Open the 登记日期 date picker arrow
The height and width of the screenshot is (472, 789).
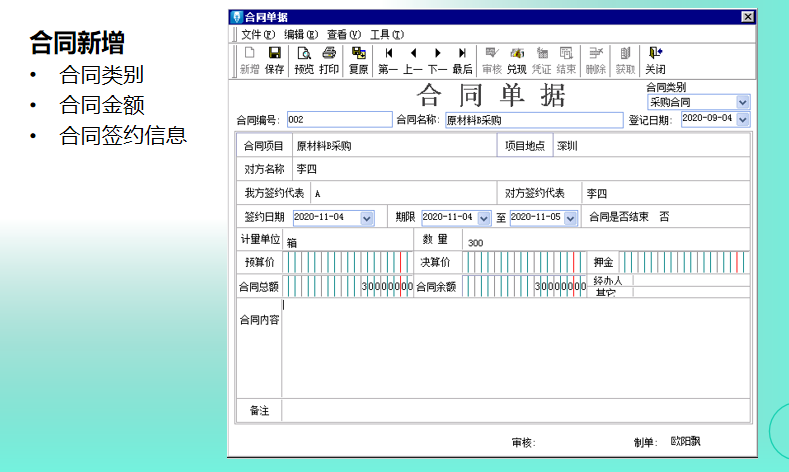tap(743, 119)
